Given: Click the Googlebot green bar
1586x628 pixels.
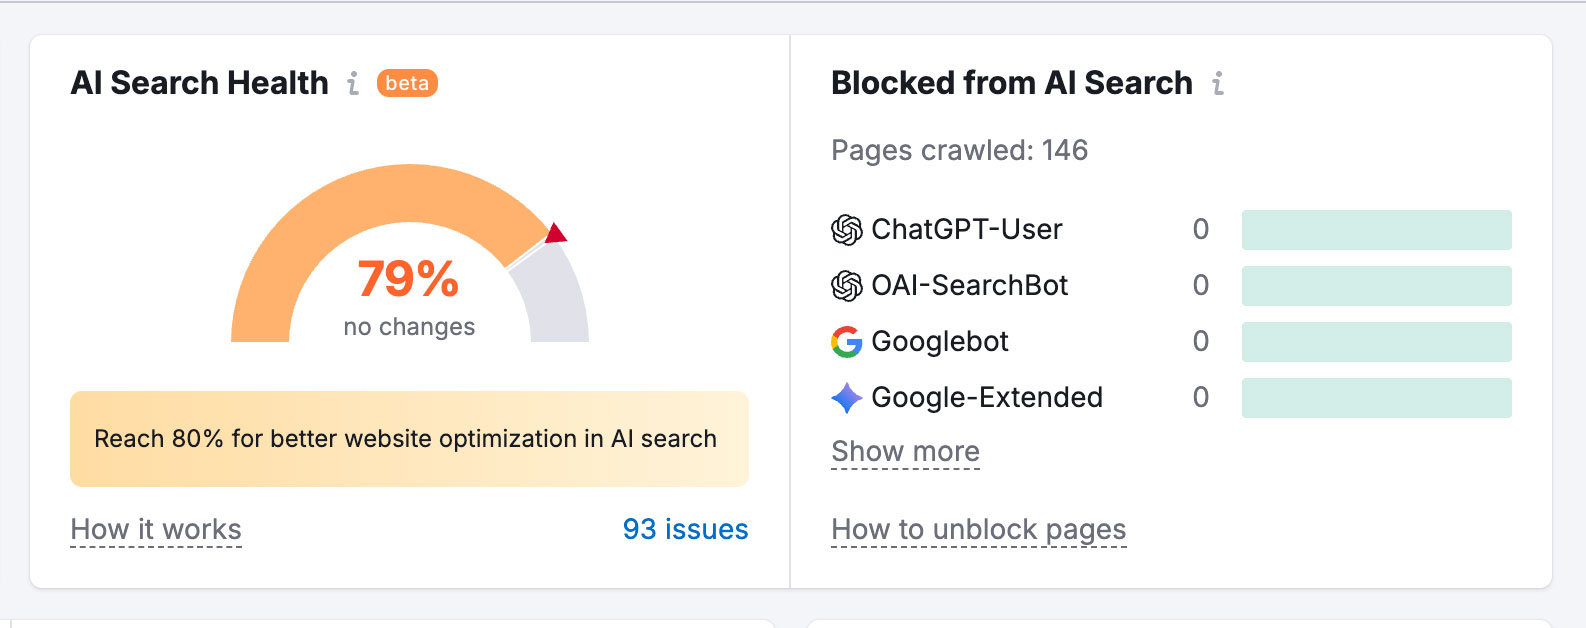Looking at the screenshot, I should [x=1376, y=342].
